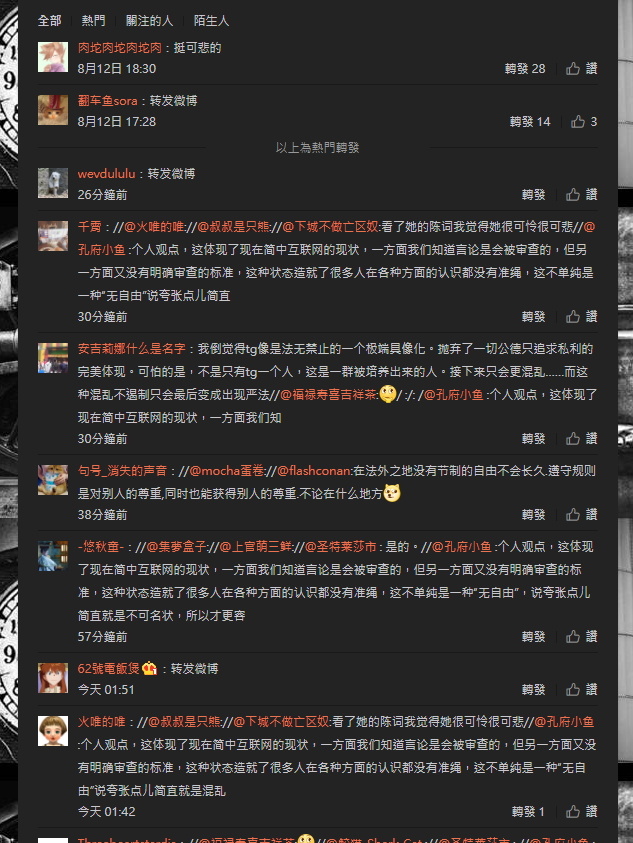The image size is (633, 843).
Task: Switch to the 熱門 tab
Action: coord(93,20)
